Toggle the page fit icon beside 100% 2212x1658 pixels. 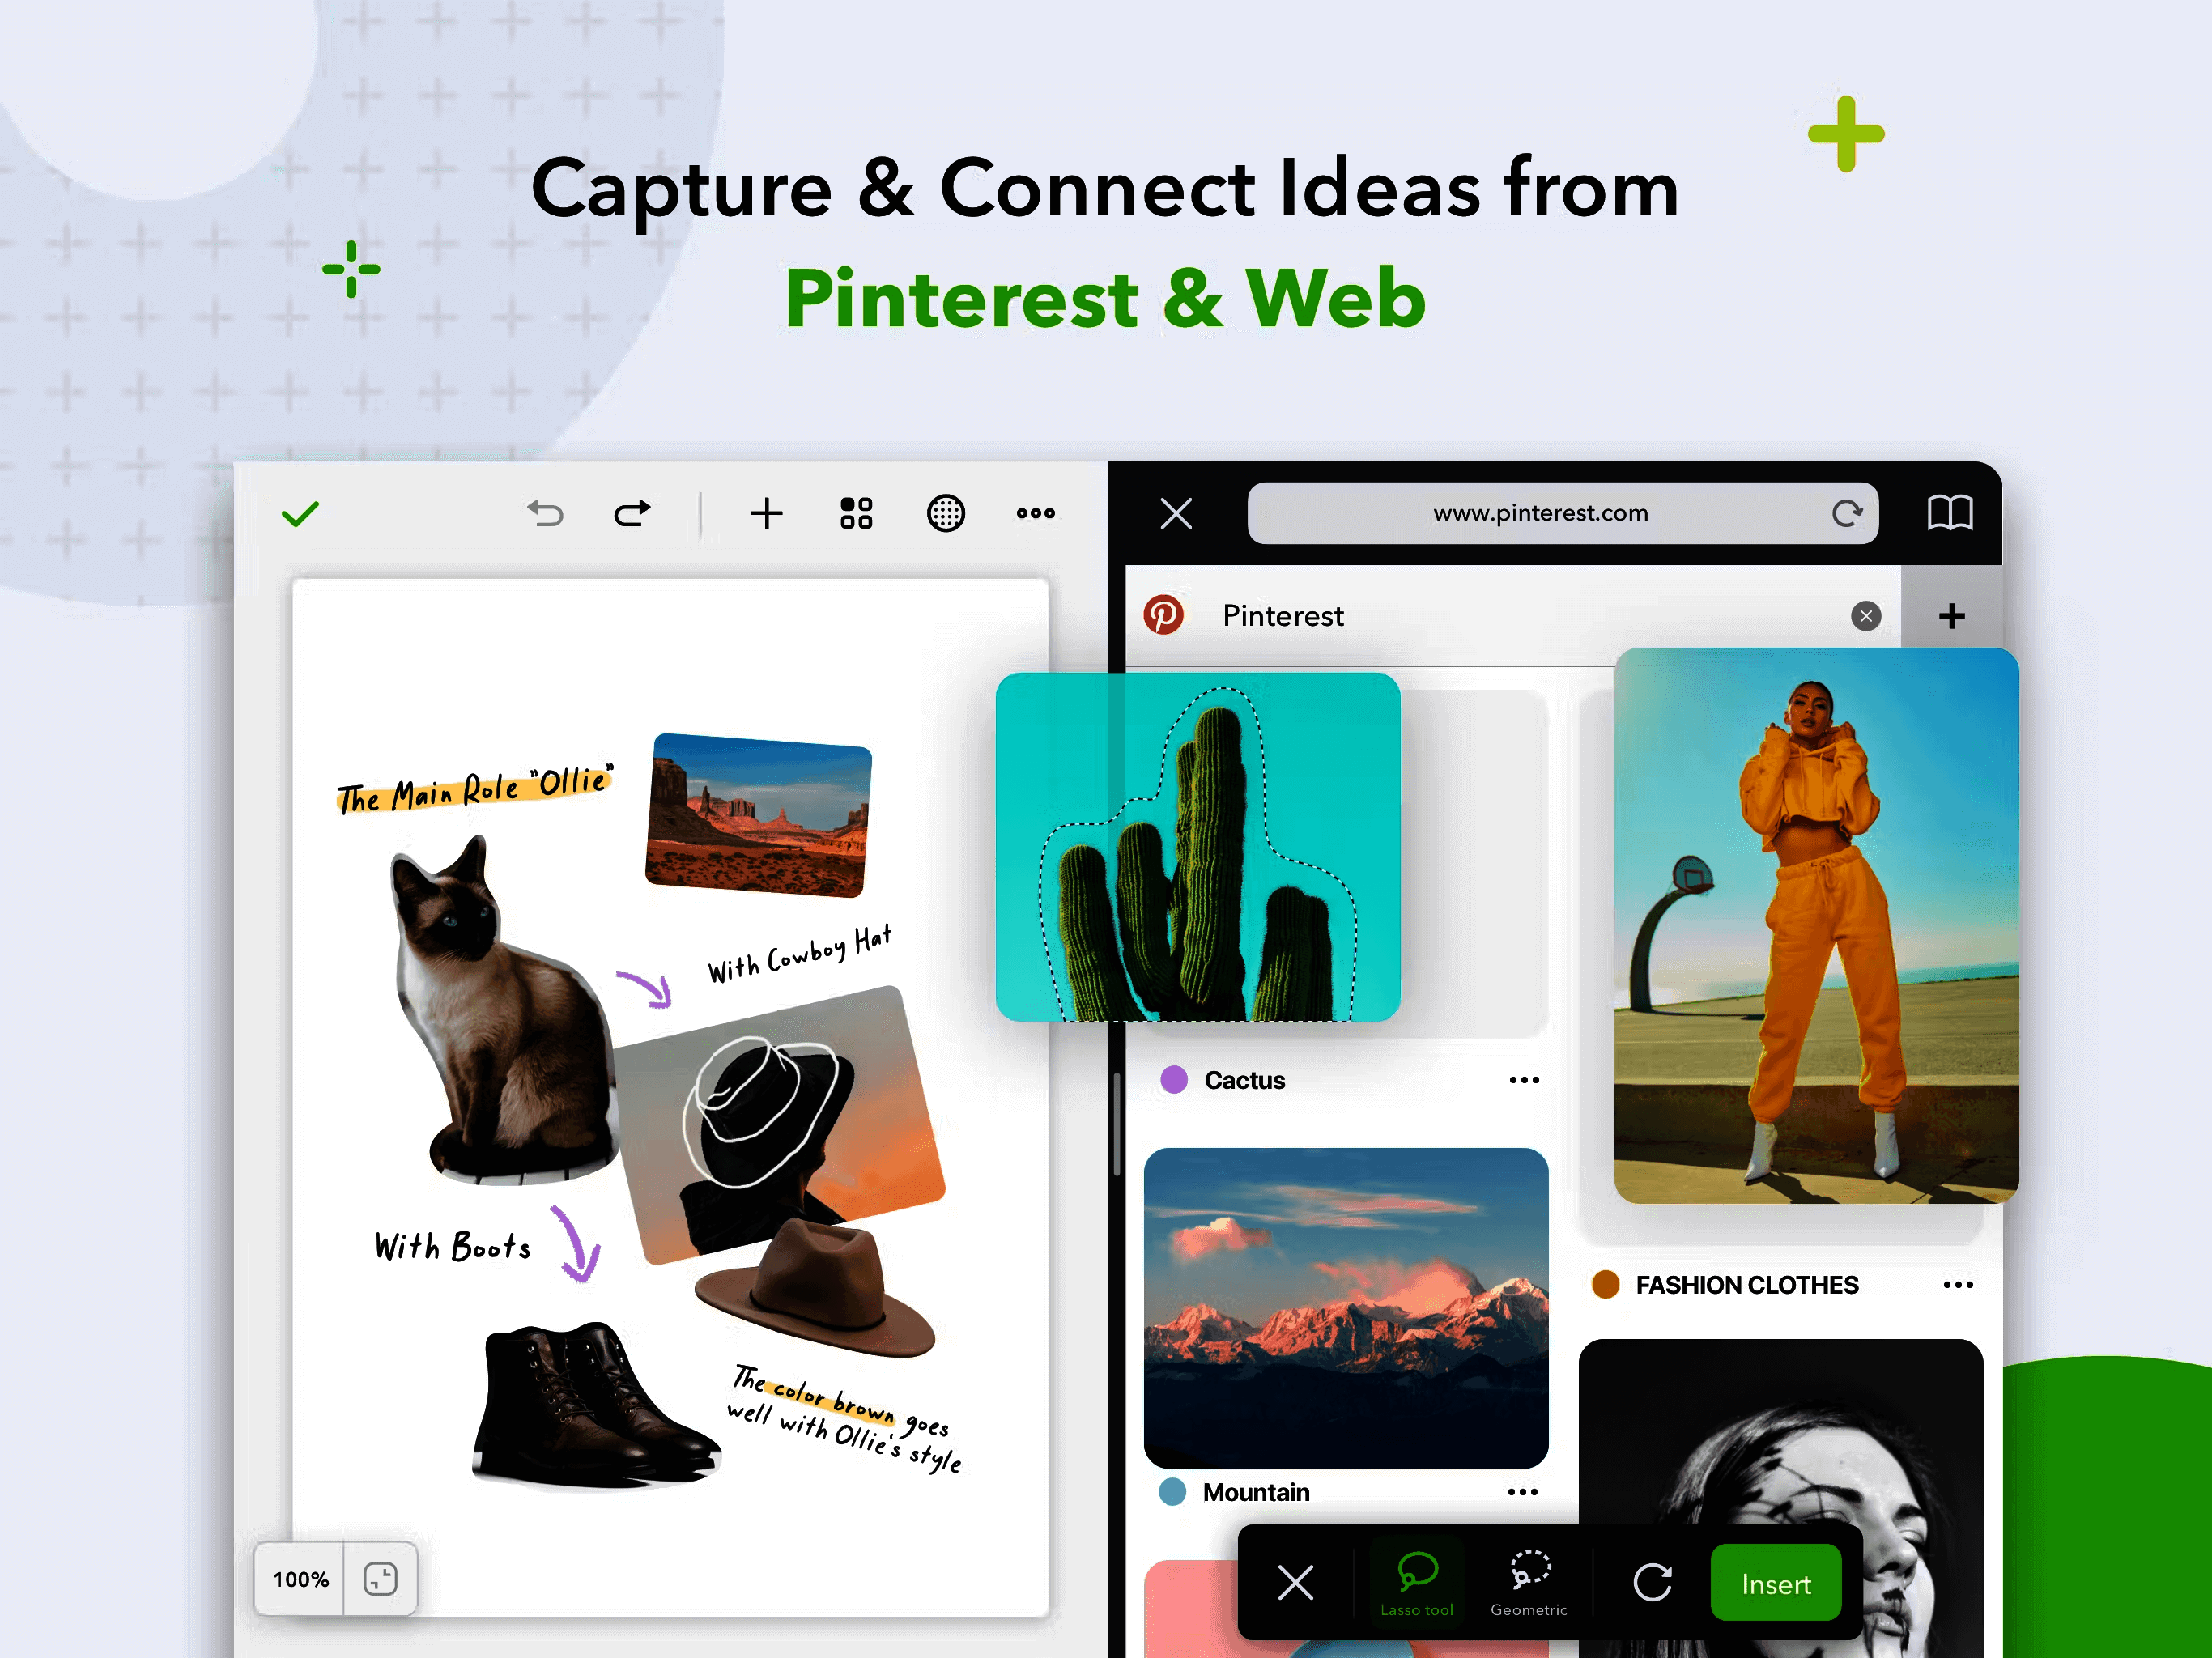pos(380,1579)
